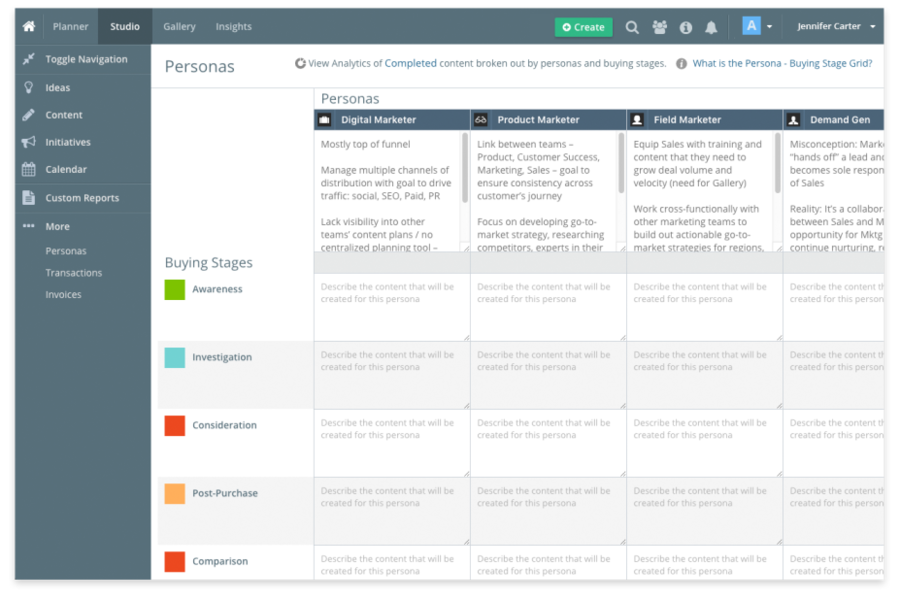This screenshot has height=600, width=900.
Task: Open the Jennifer Carter account dropdown
Action: tap(836, 26)
